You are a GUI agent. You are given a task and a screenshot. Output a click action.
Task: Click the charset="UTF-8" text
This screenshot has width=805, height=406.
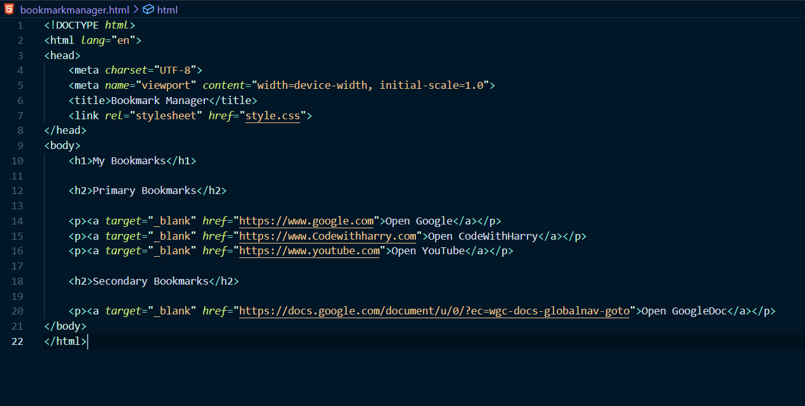point(151,70)
